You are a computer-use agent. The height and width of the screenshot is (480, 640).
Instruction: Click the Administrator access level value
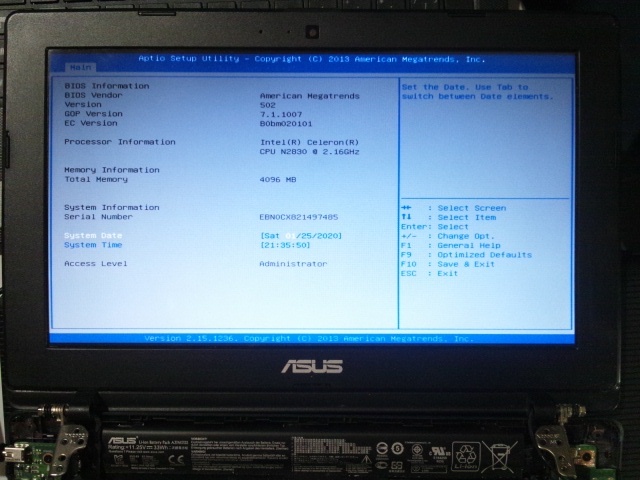tap(293, 264)
